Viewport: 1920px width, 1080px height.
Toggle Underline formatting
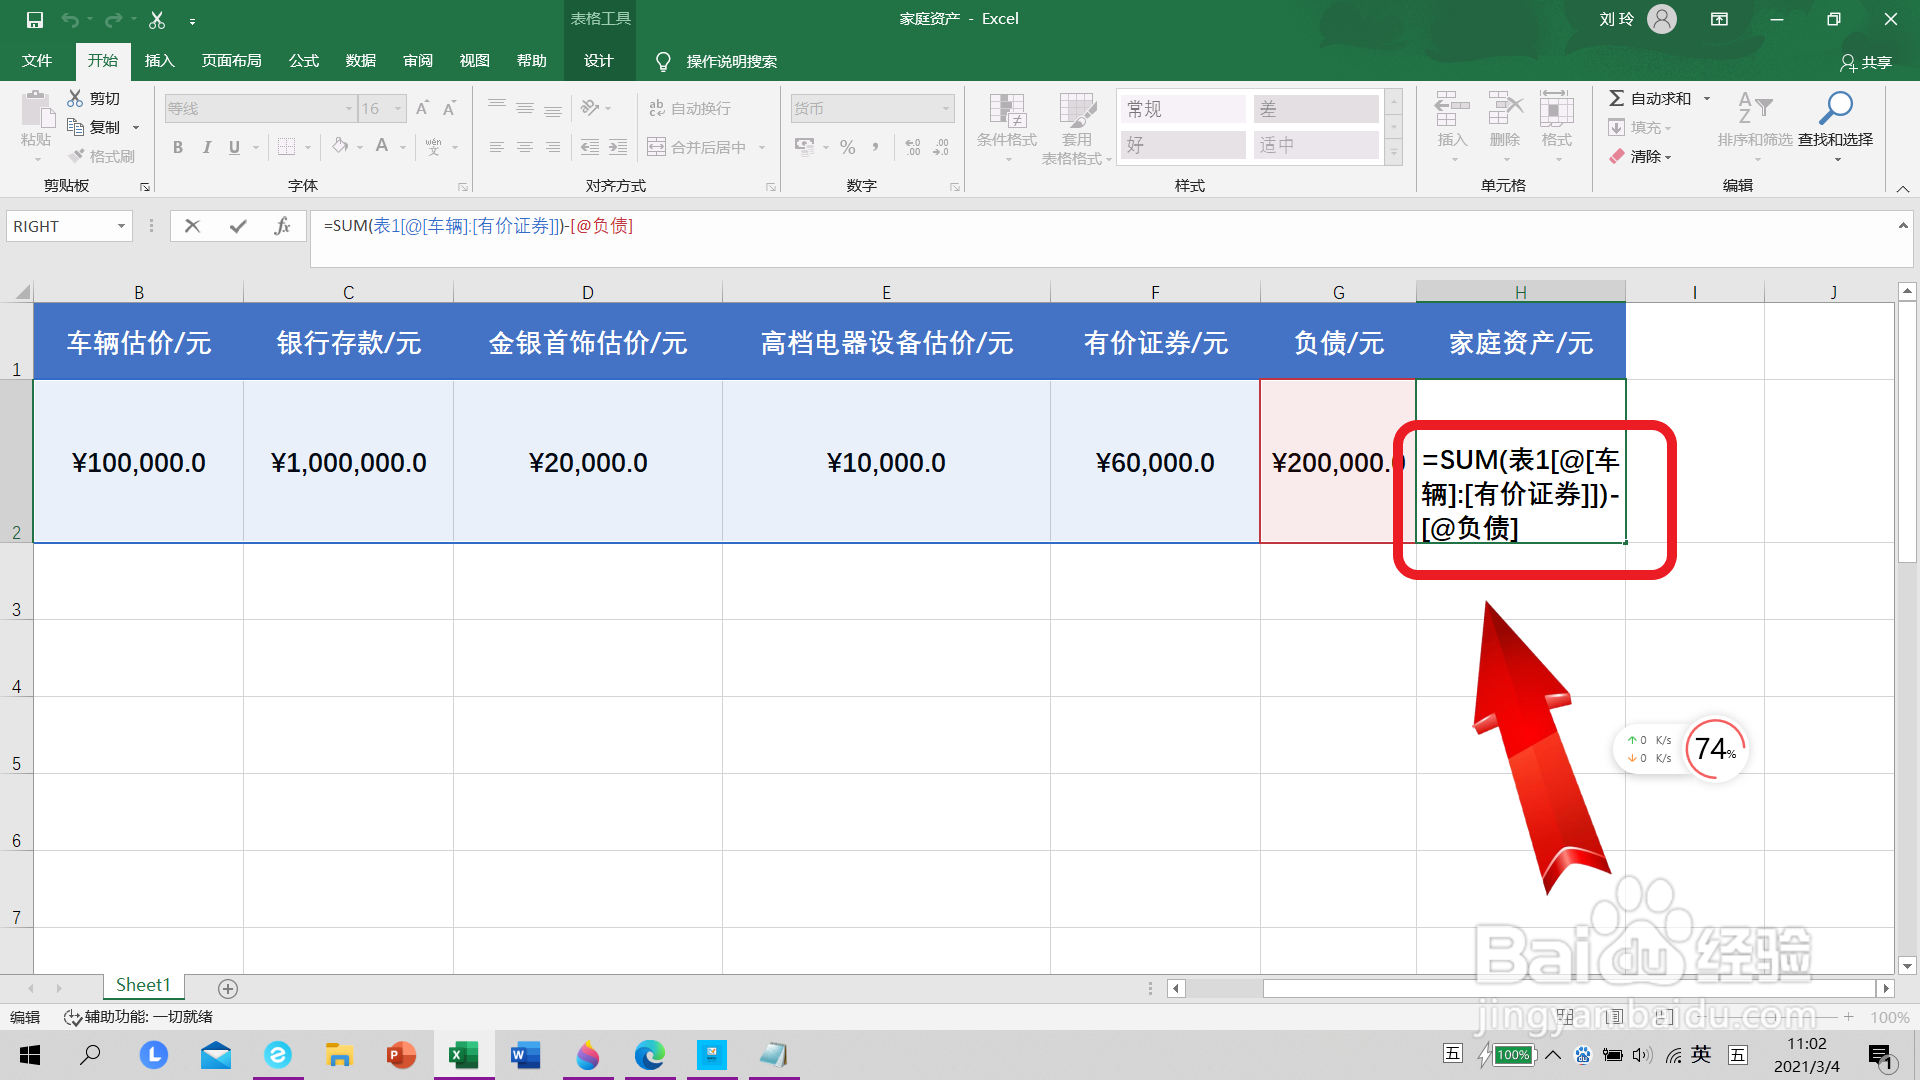tap(234, 147)
